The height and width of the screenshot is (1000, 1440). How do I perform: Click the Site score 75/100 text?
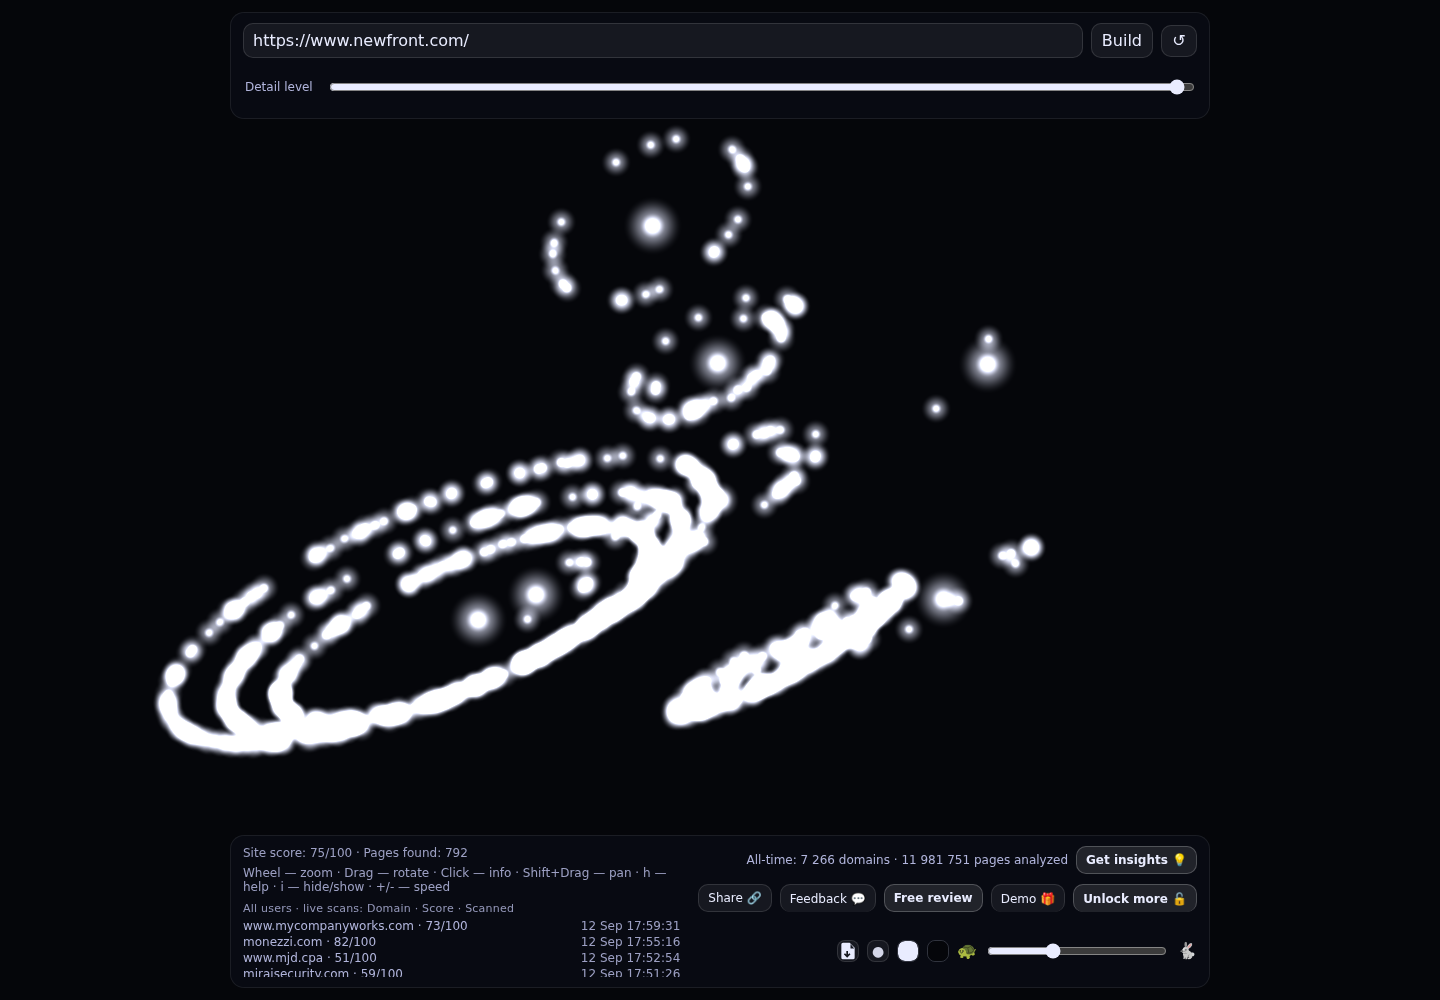298,853
